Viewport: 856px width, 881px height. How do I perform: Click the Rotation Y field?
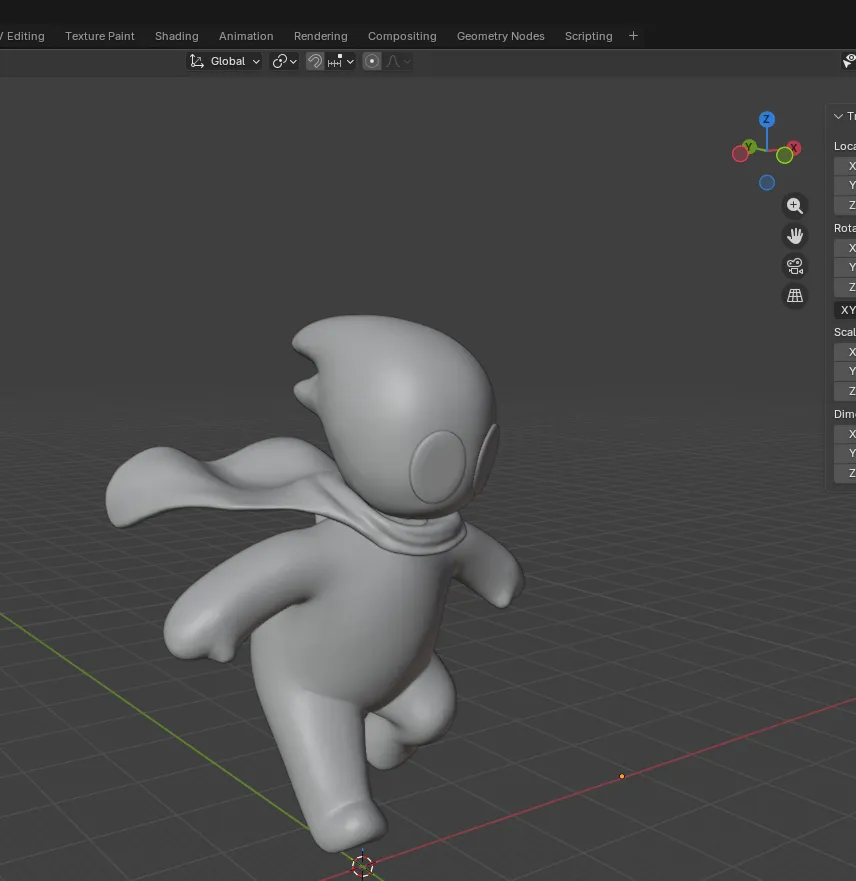pyautogui.click(x=845, y=267)
